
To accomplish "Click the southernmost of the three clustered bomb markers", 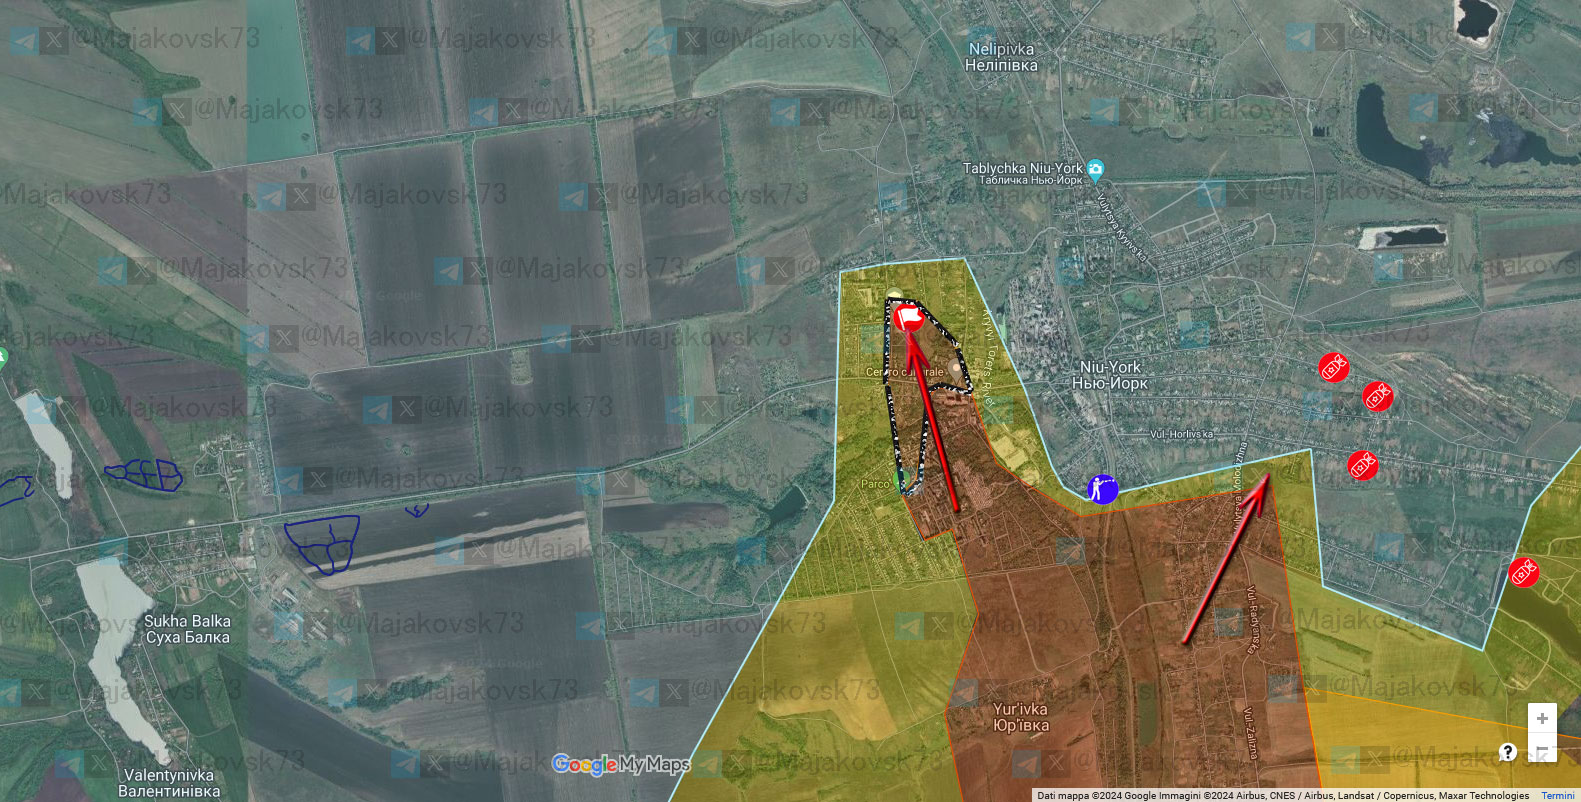I will tap(1362, 465).
